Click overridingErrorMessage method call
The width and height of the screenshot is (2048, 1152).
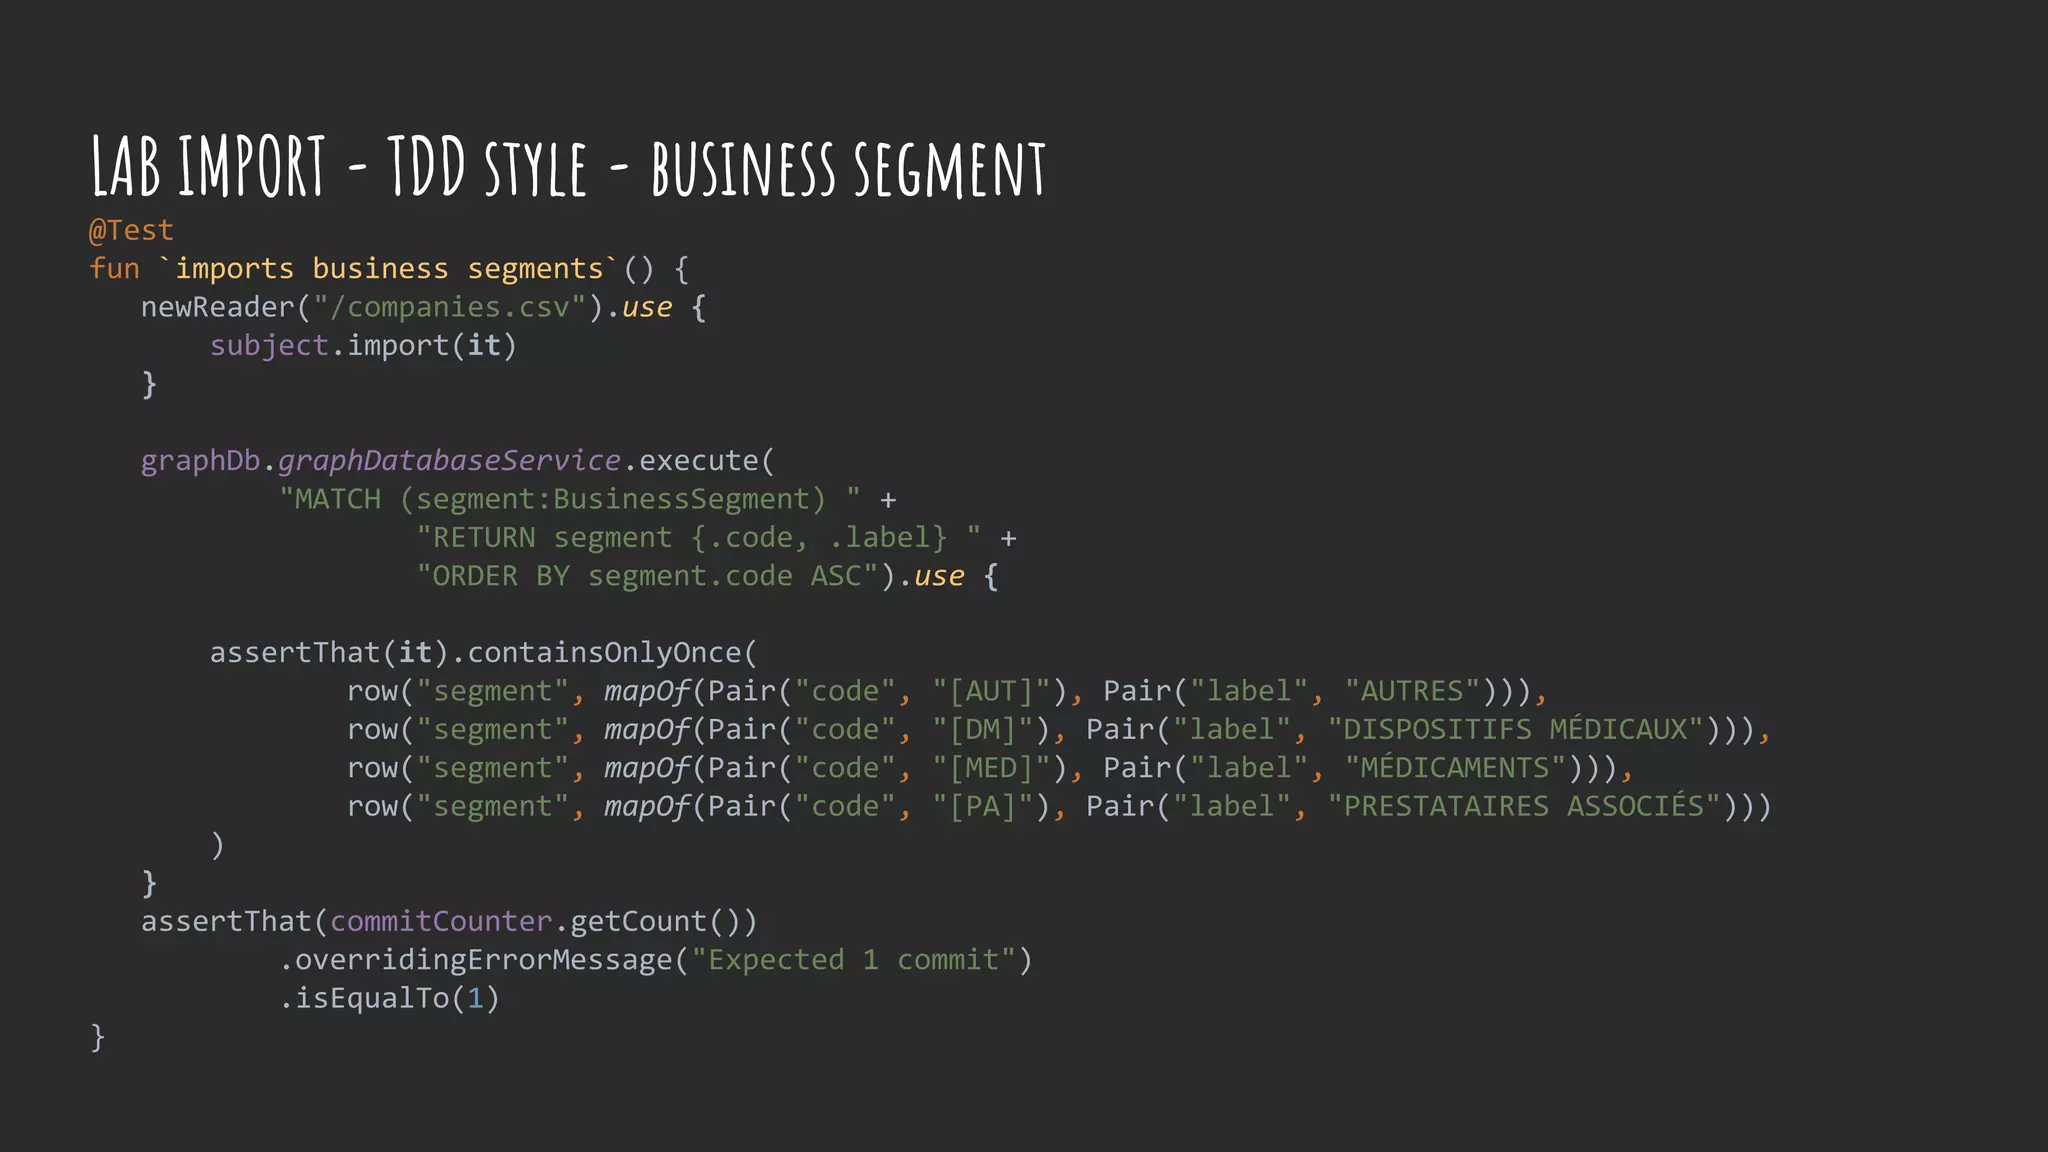click(484, 960)
